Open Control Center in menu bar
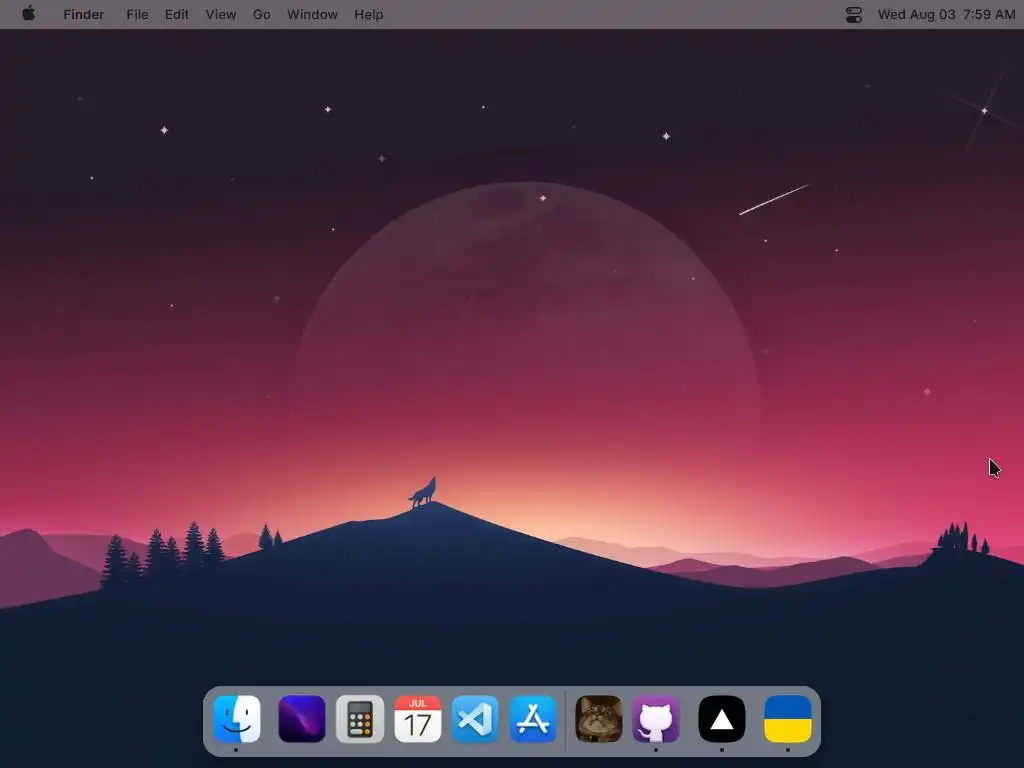 click(854, 14)
